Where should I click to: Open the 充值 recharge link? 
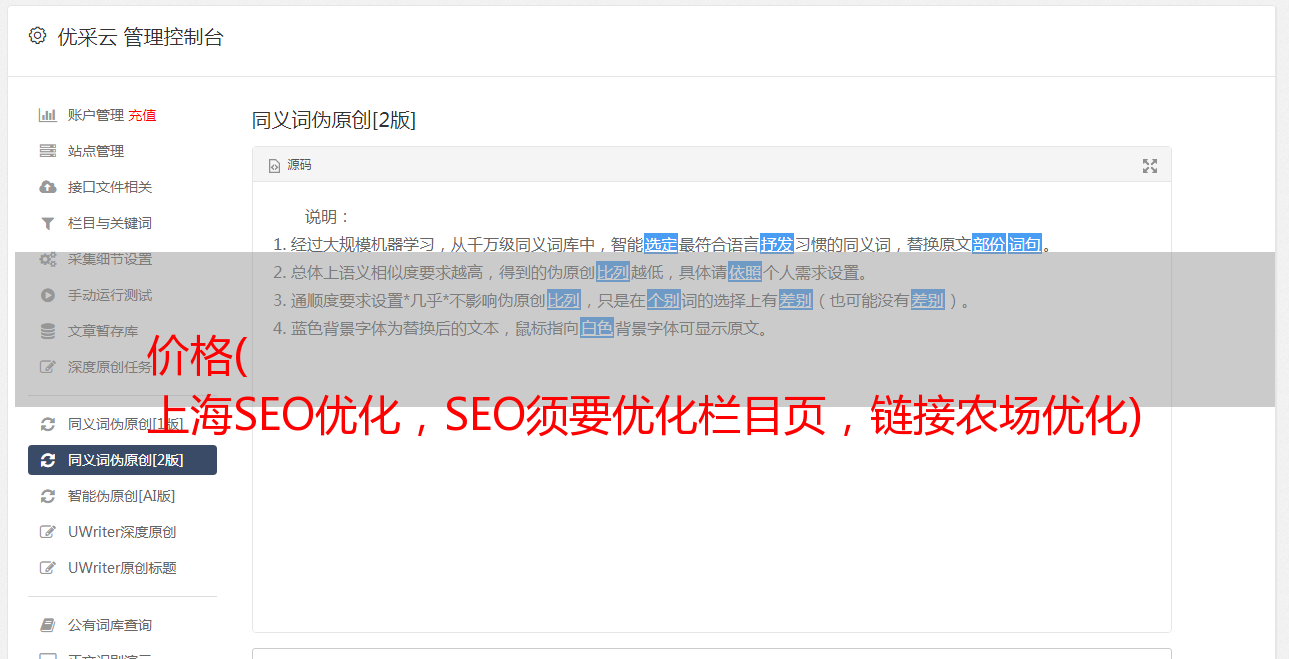142,115
